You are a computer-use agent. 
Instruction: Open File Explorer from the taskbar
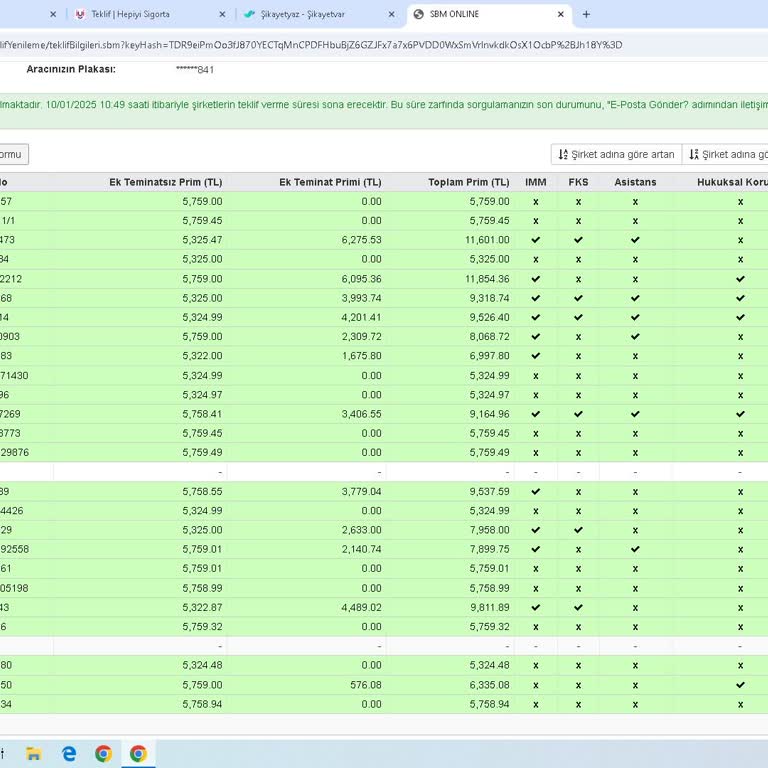click(33, 753)
